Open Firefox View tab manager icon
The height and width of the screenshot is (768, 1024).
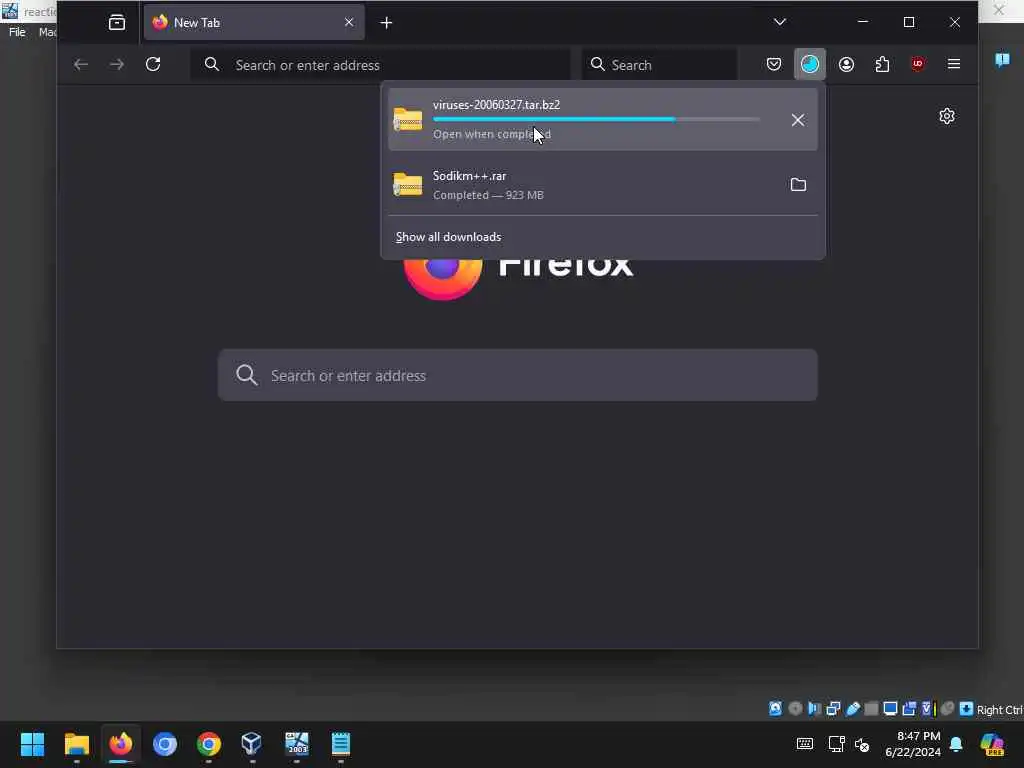[117, 22]
